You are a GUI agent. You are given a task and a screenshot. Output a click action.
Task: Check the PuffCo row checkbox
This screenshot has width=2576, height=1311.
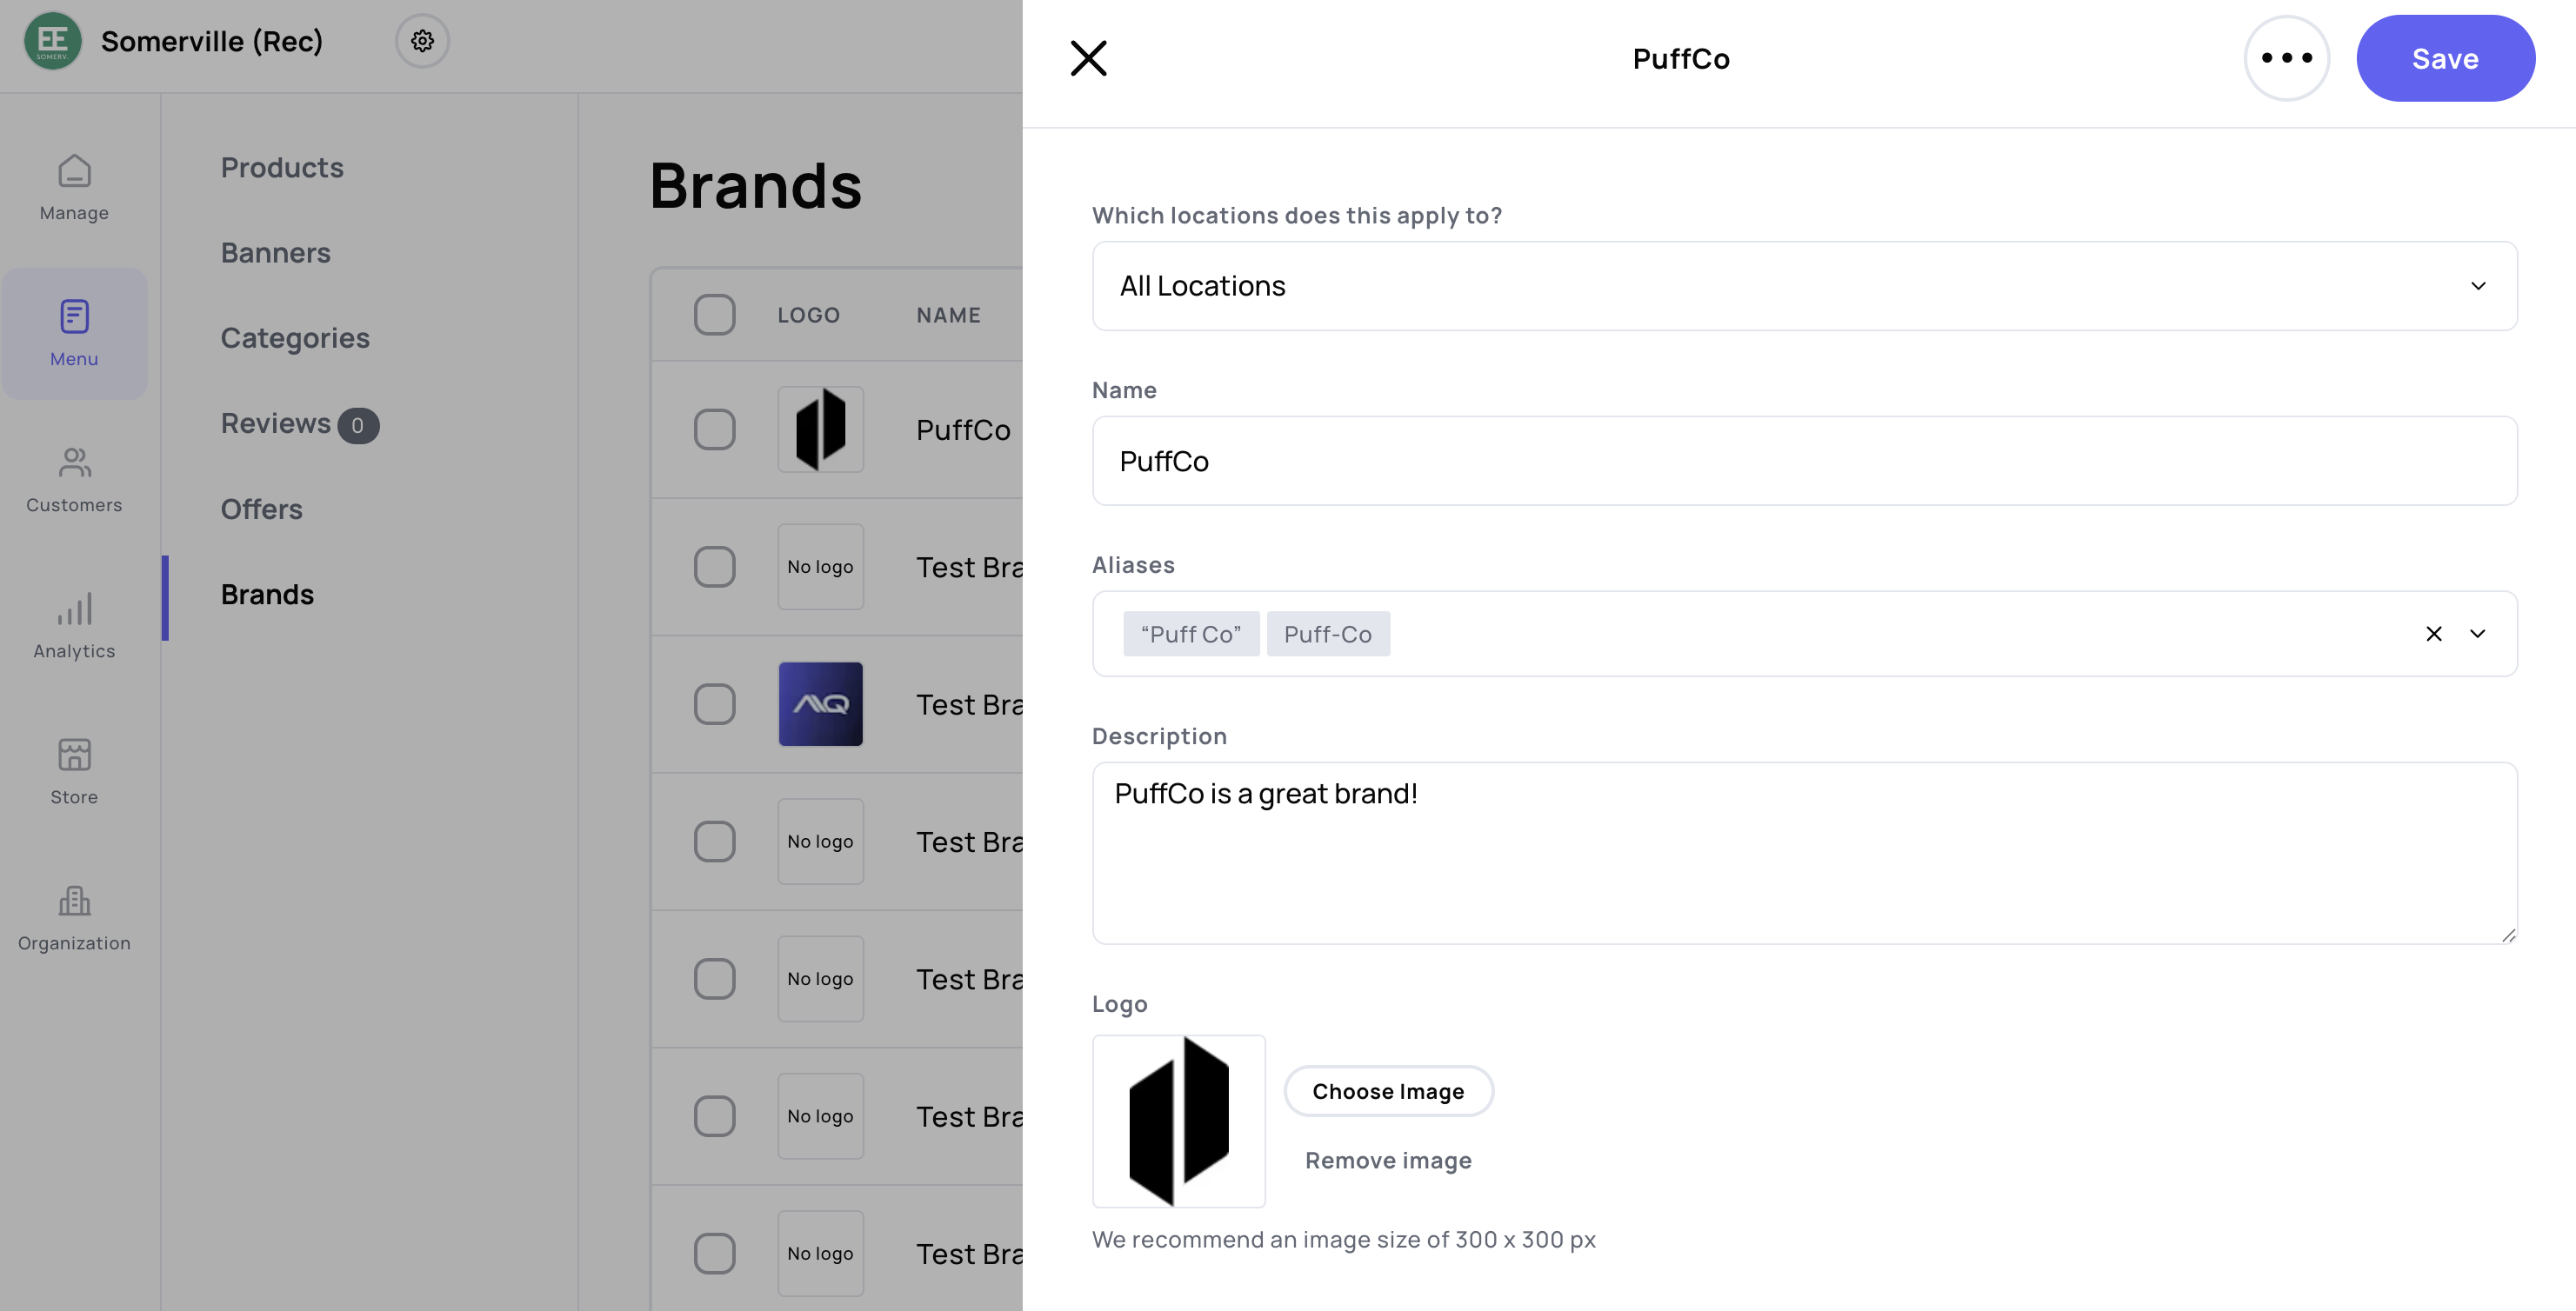coord(714,430)
